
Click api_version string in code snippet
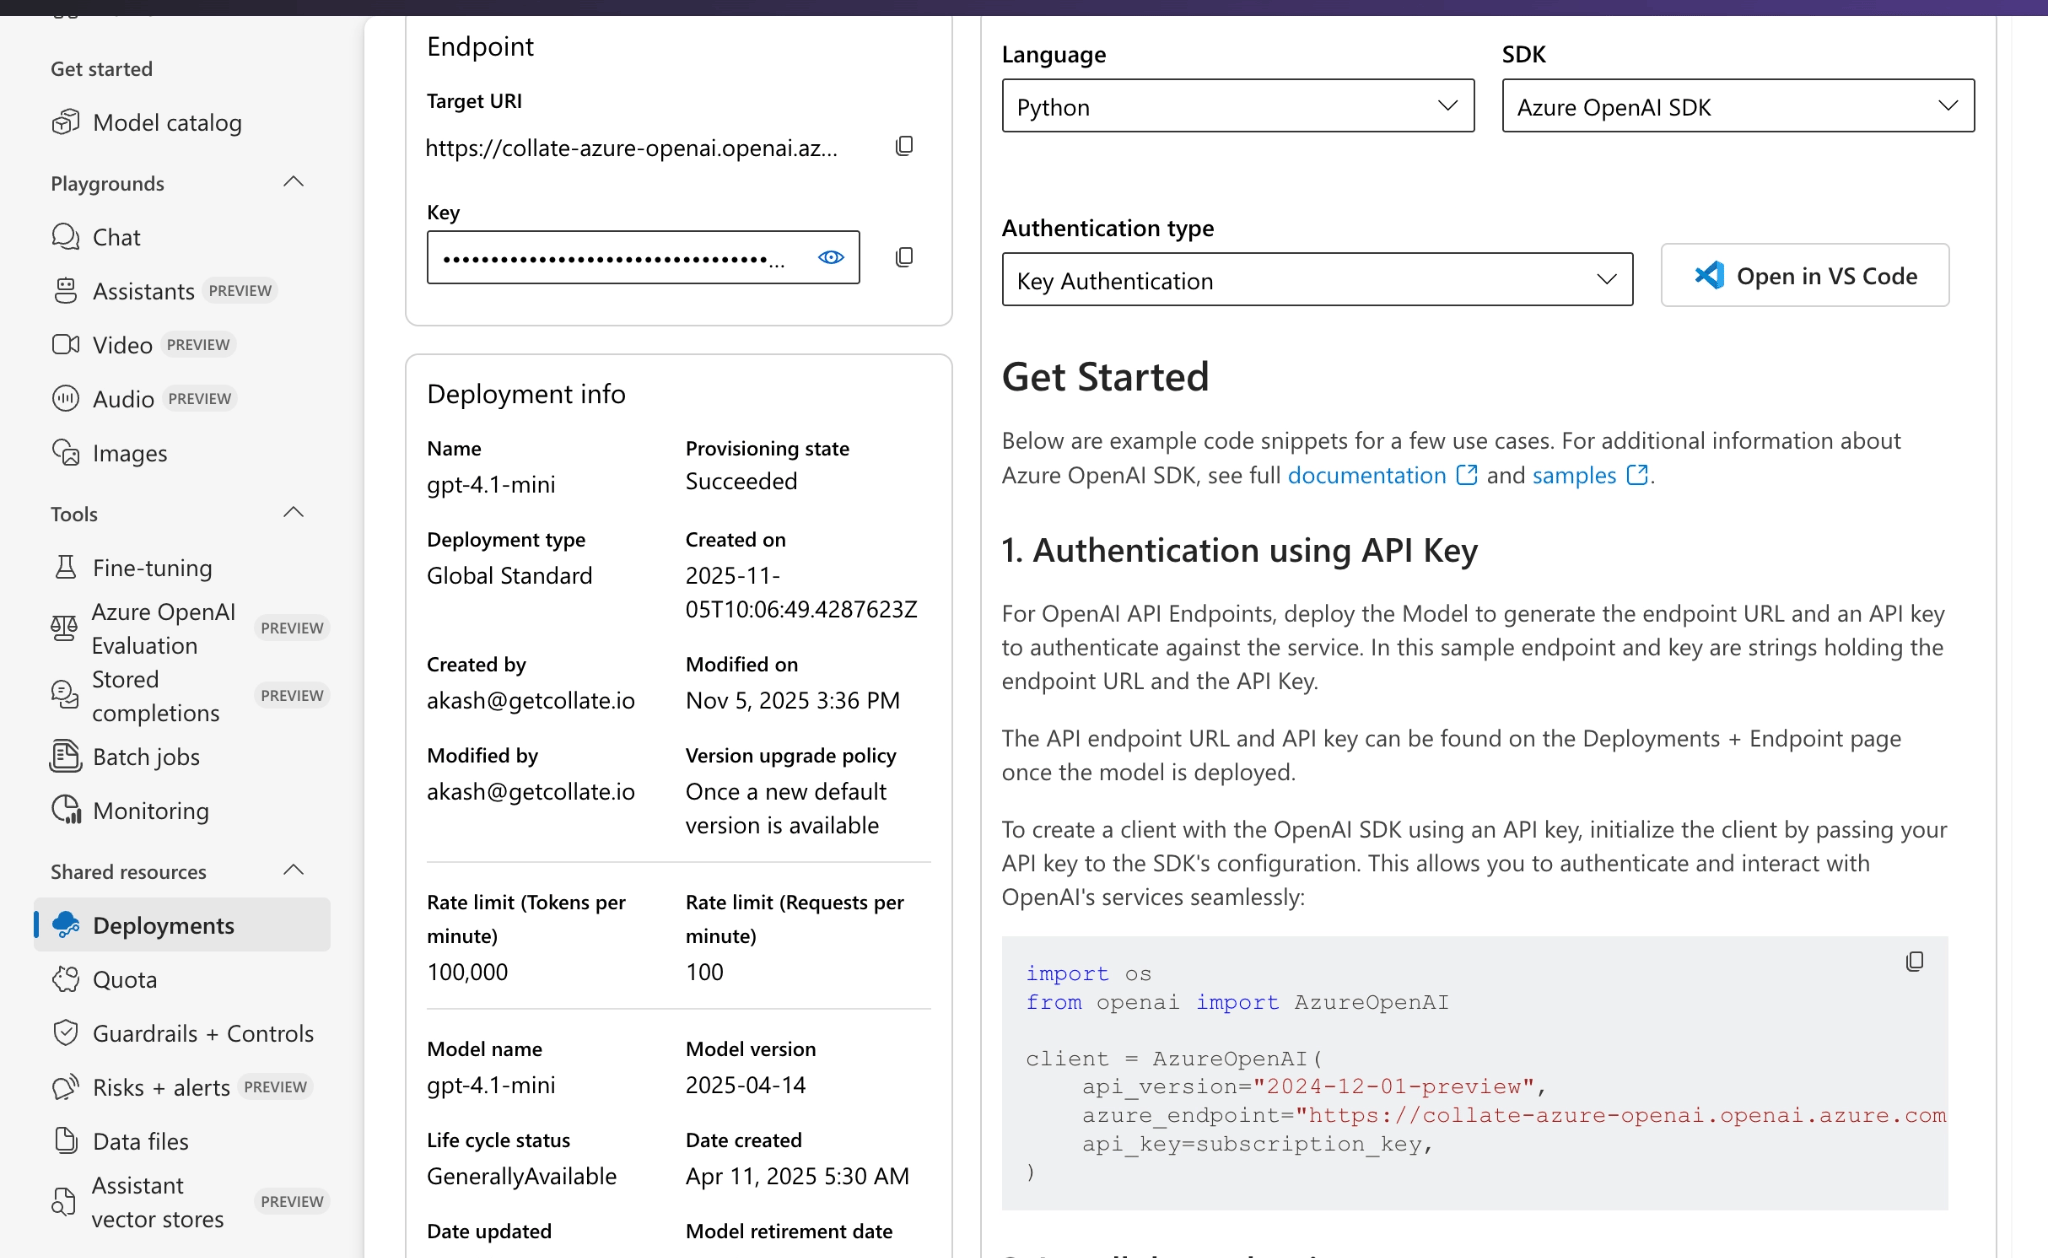(1394, 1087)
